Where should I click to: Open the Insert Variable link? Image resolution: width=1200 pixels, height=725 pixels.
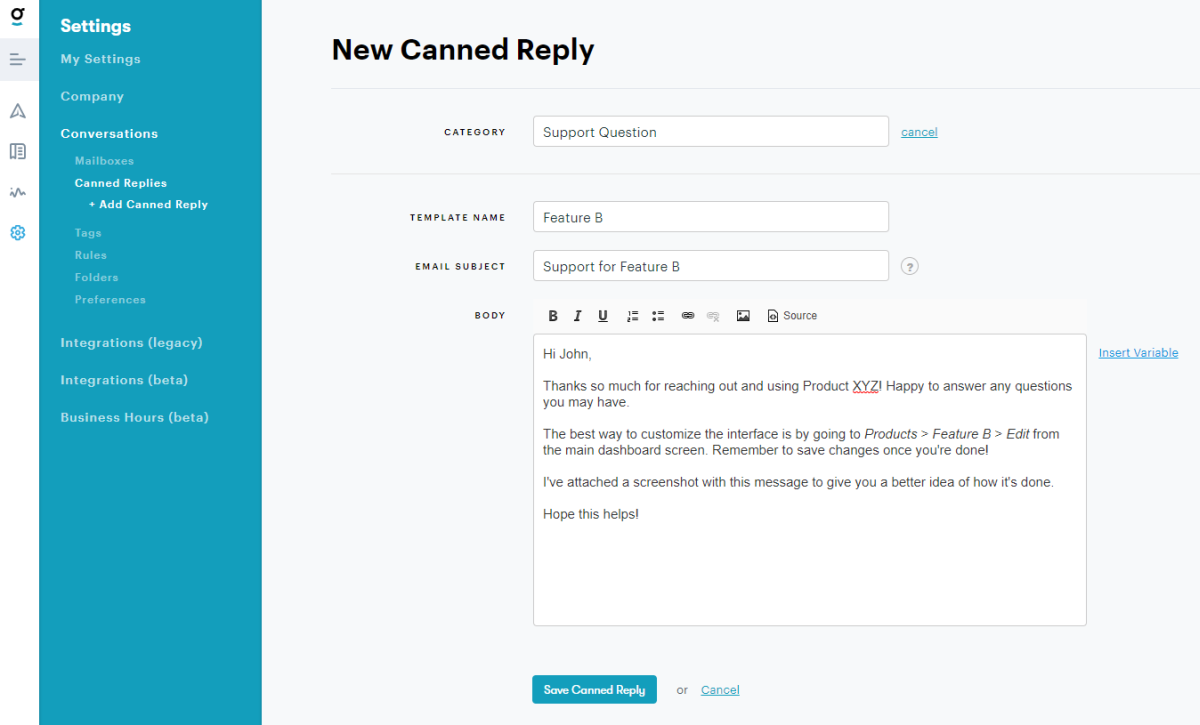[1138, 353]
